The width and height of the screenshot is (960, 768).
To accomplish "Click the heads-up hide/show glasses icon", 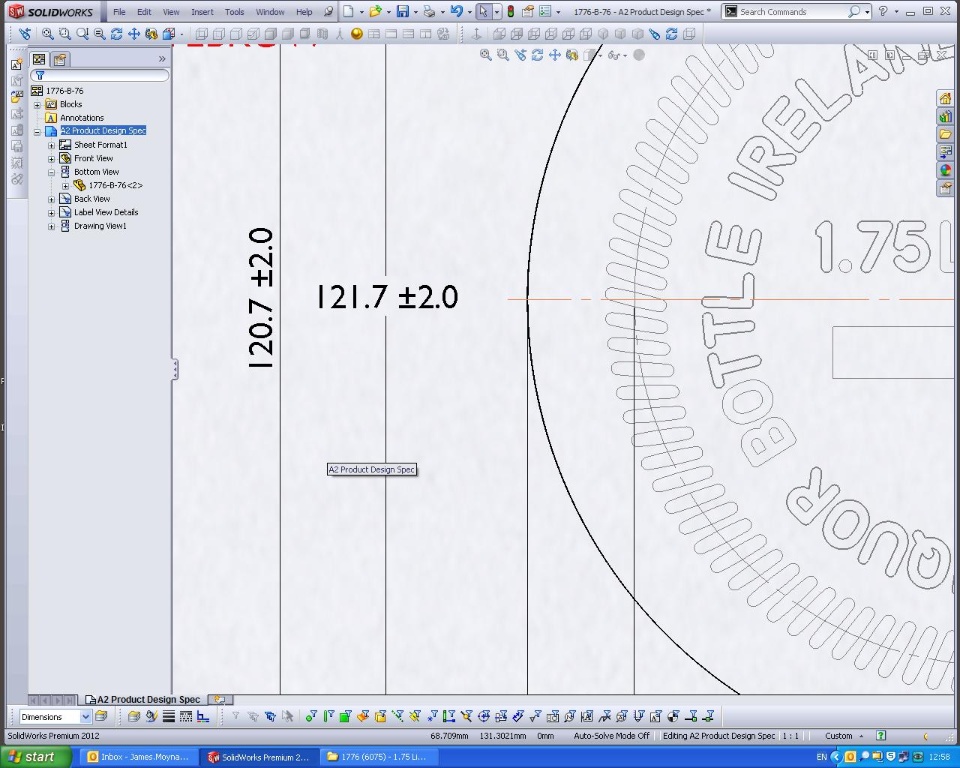I will pos(613,56).
